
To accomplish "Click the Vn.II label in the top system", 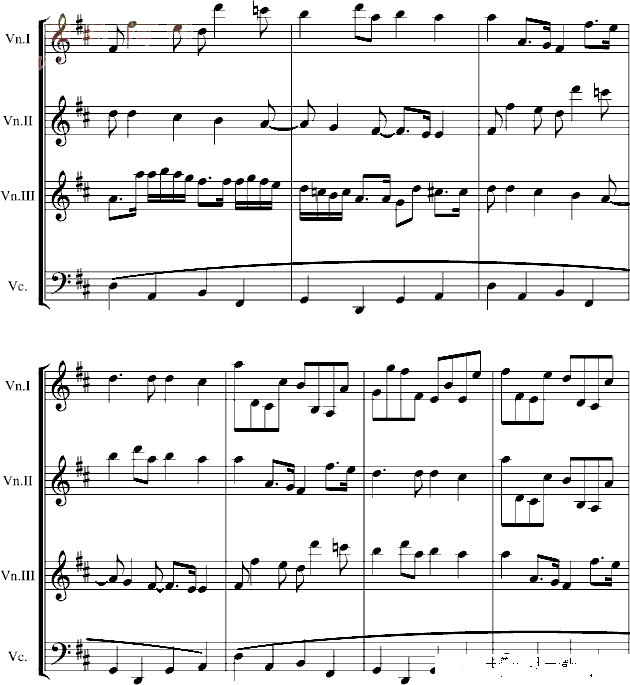I will coord(18,121).
